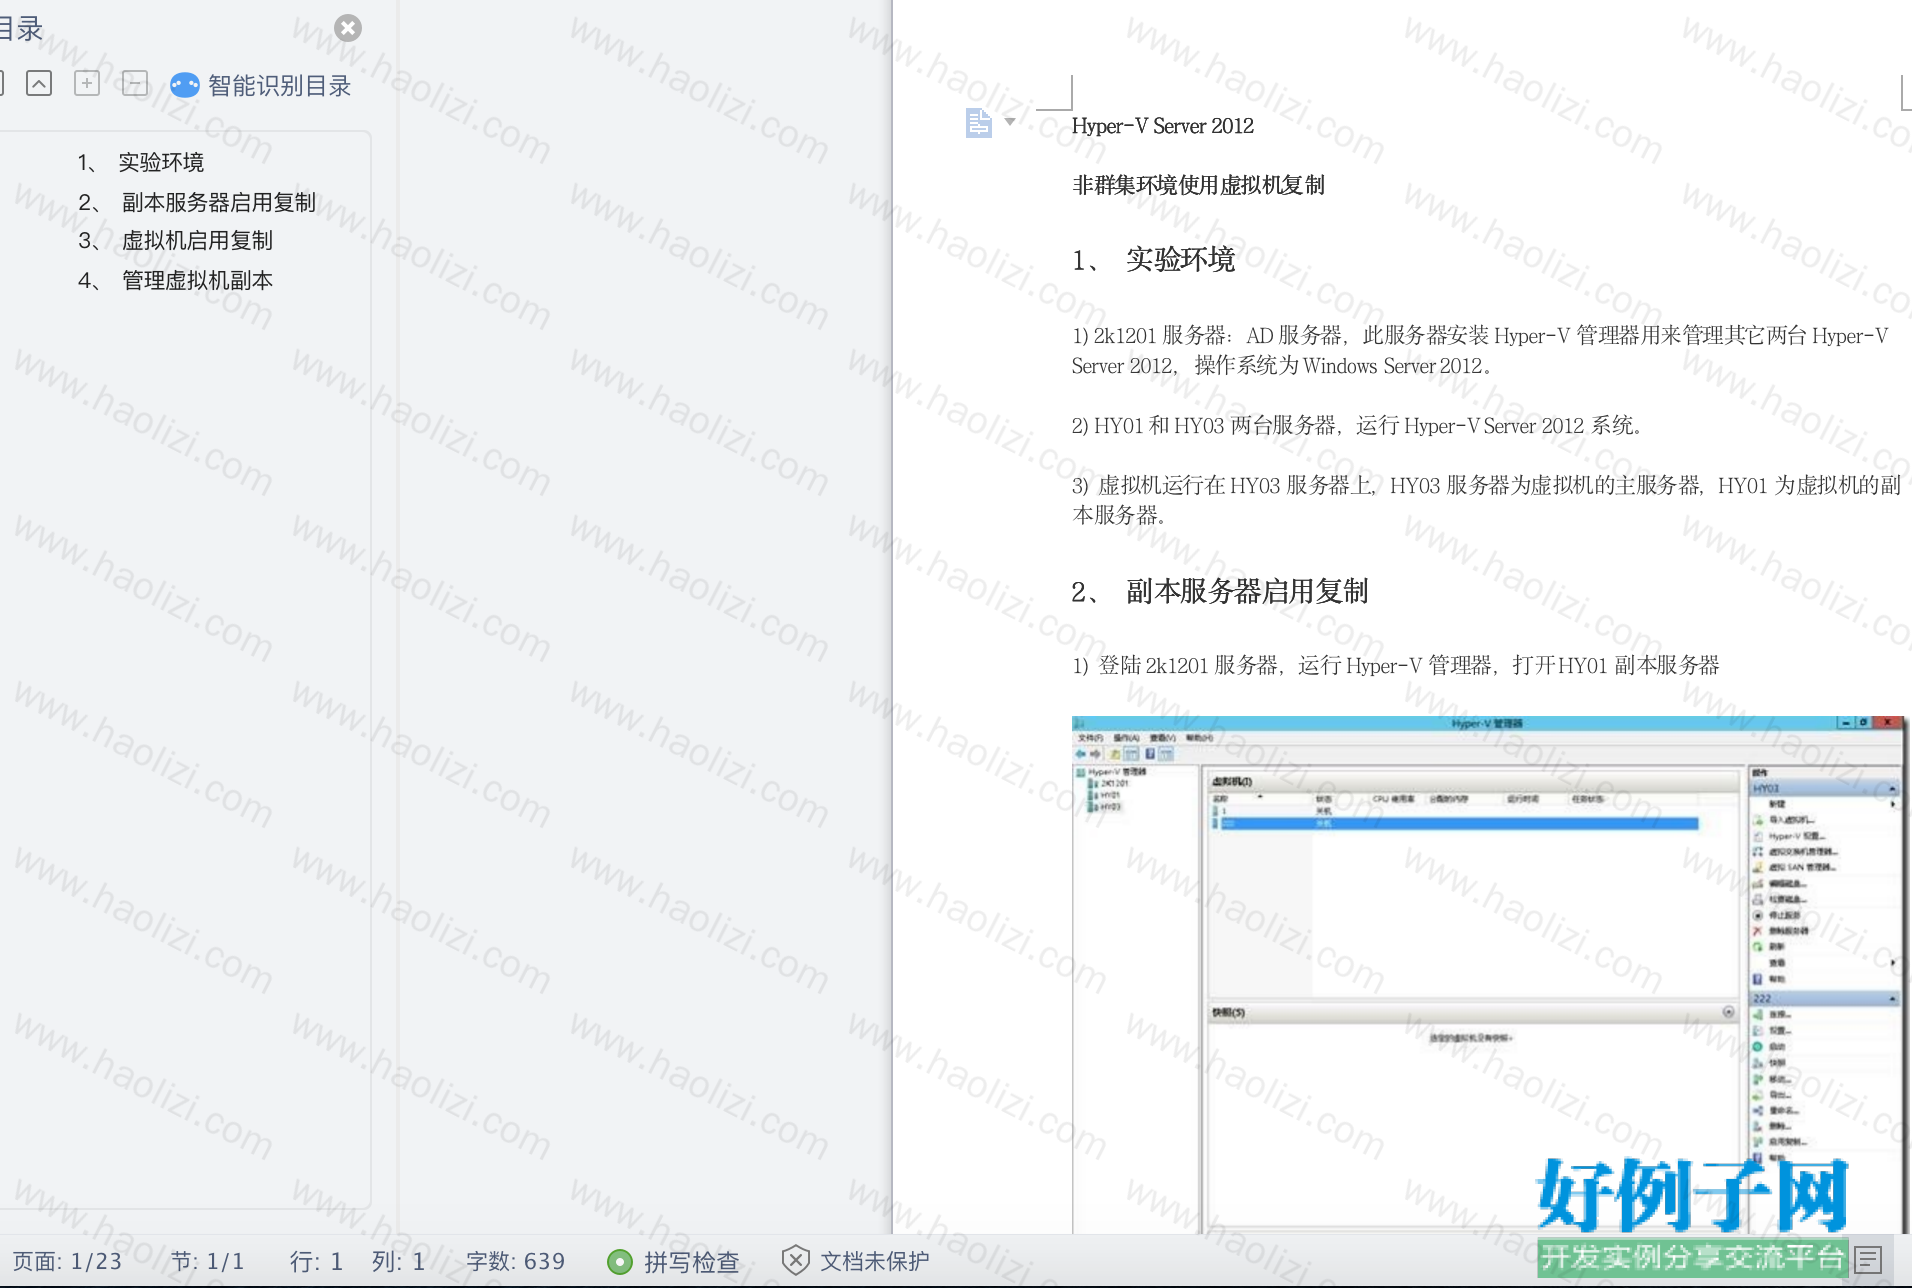This screenshot has height=1288, width=1912.
Task: Open outline entry 4、管理虚拟机副本
Action: tap(175, 281)
